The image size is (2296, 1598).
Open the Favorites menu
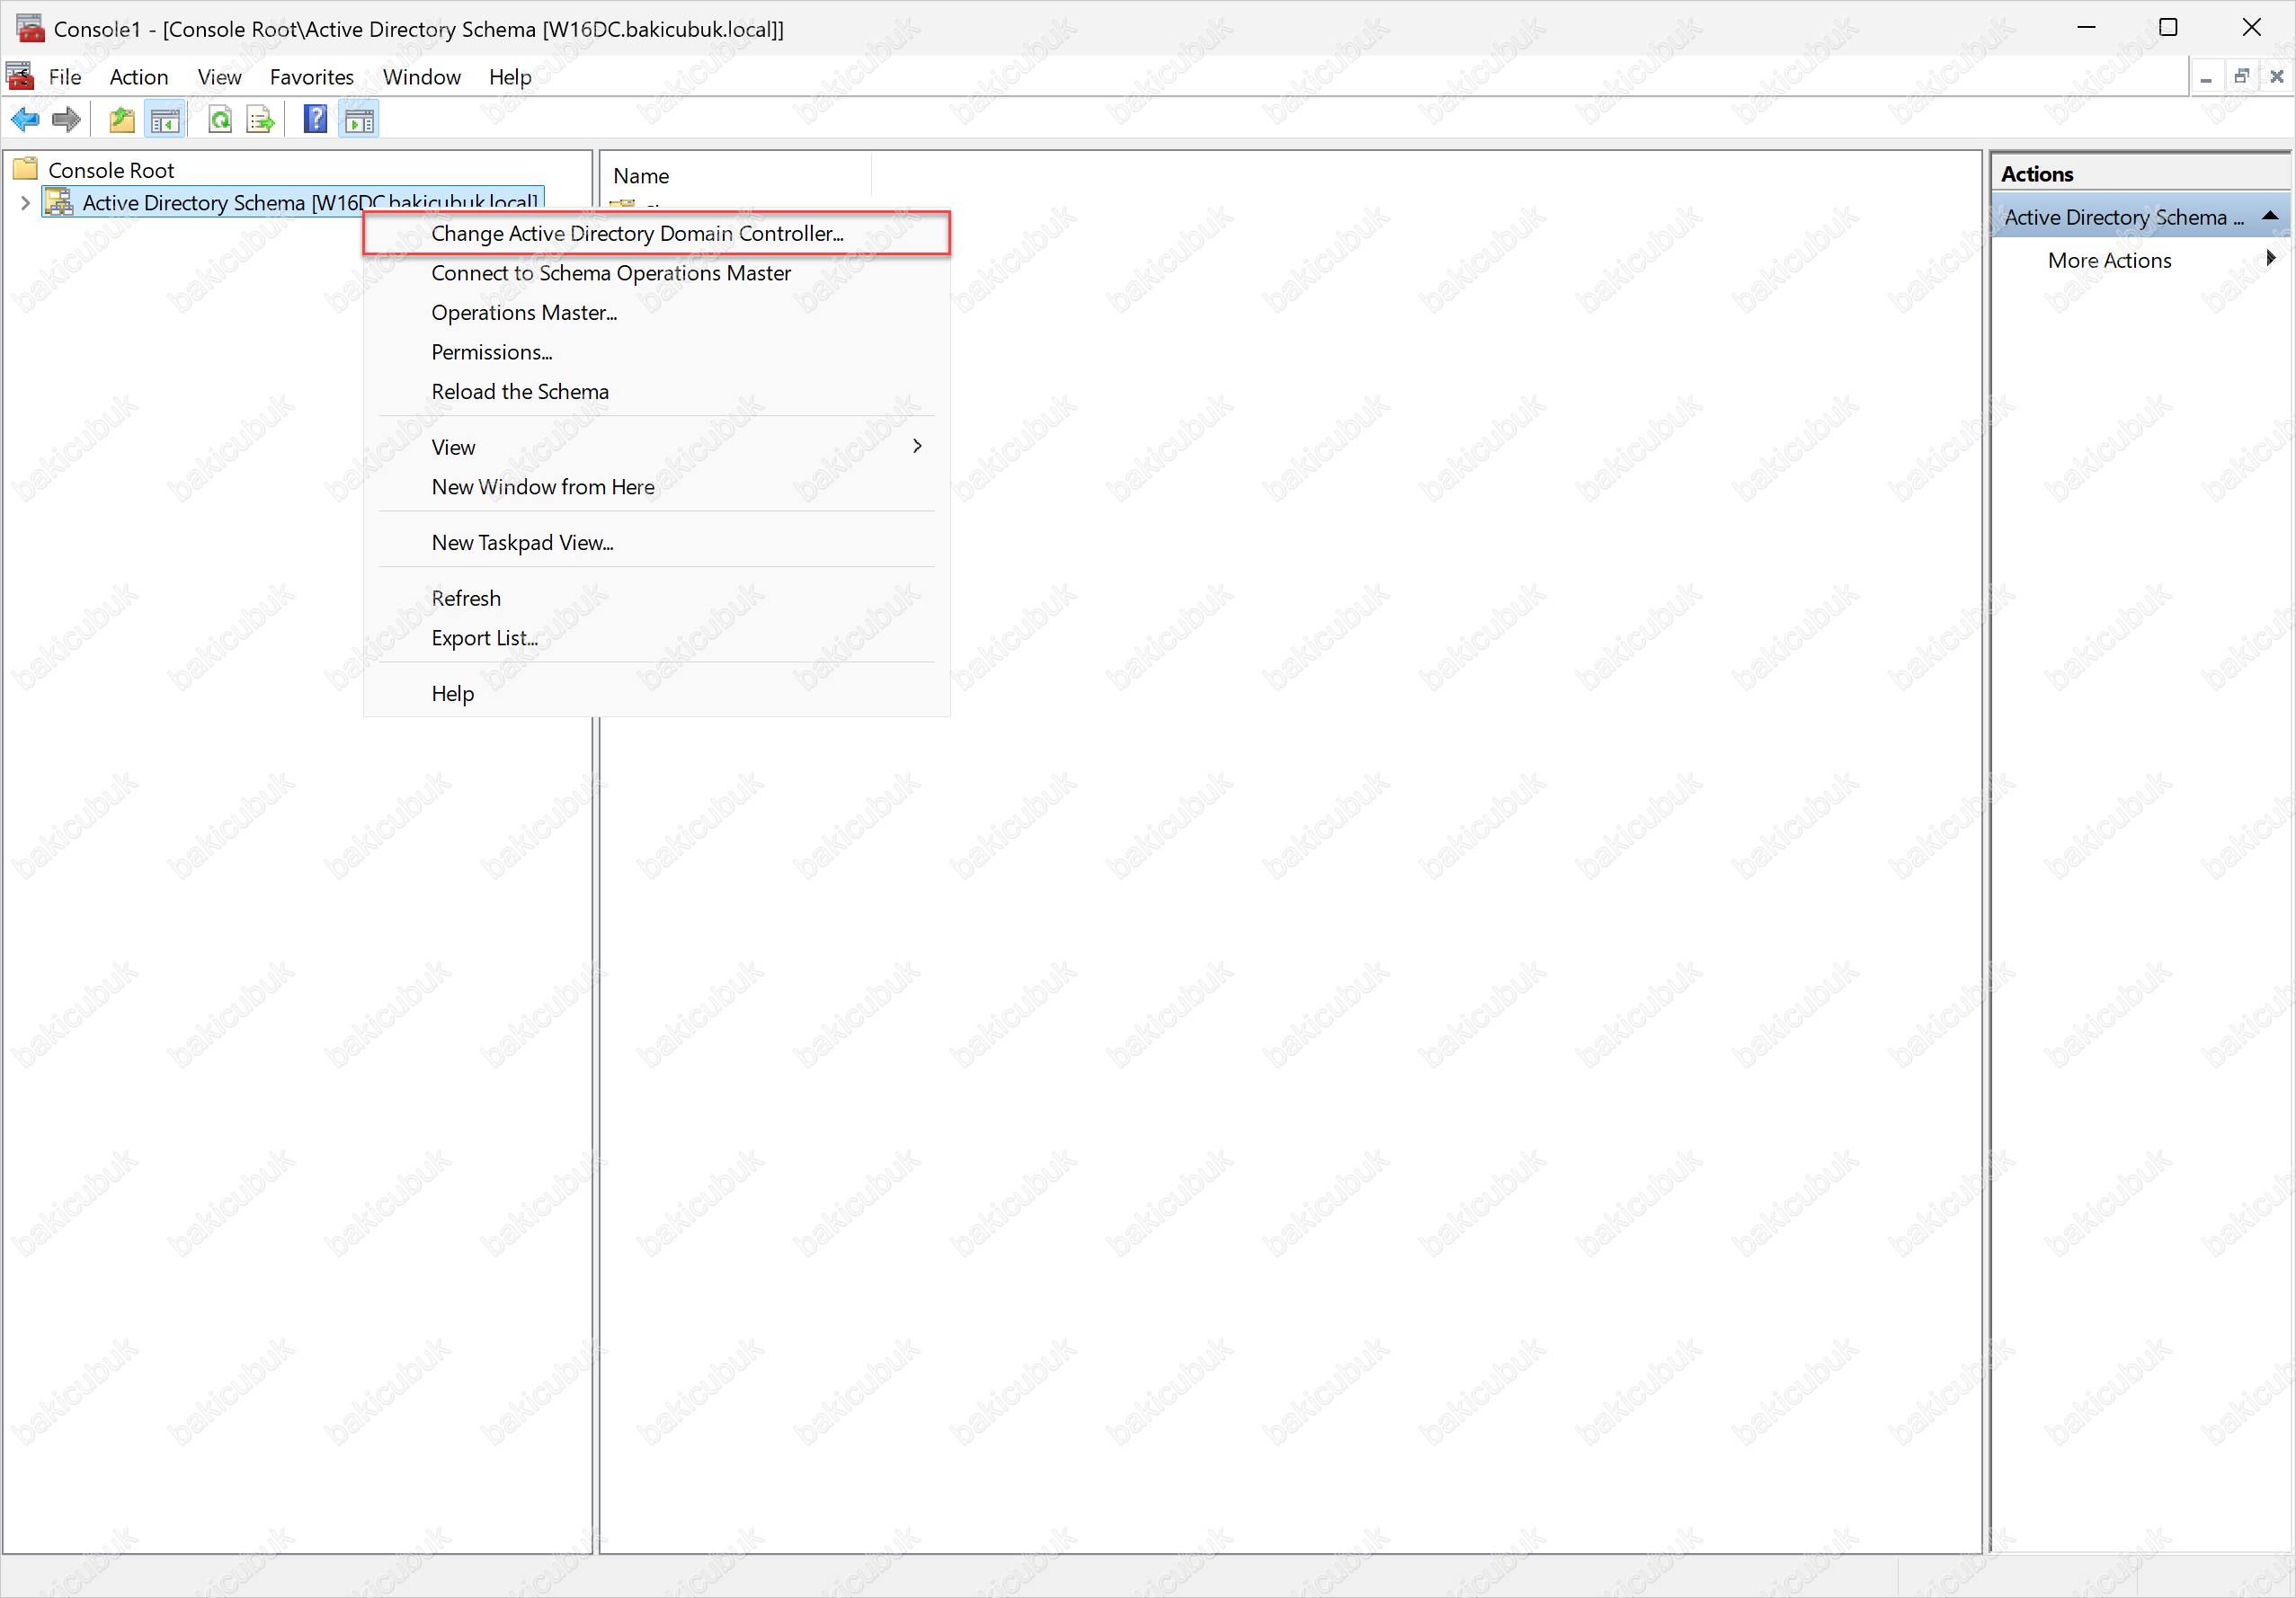(312, 77)
